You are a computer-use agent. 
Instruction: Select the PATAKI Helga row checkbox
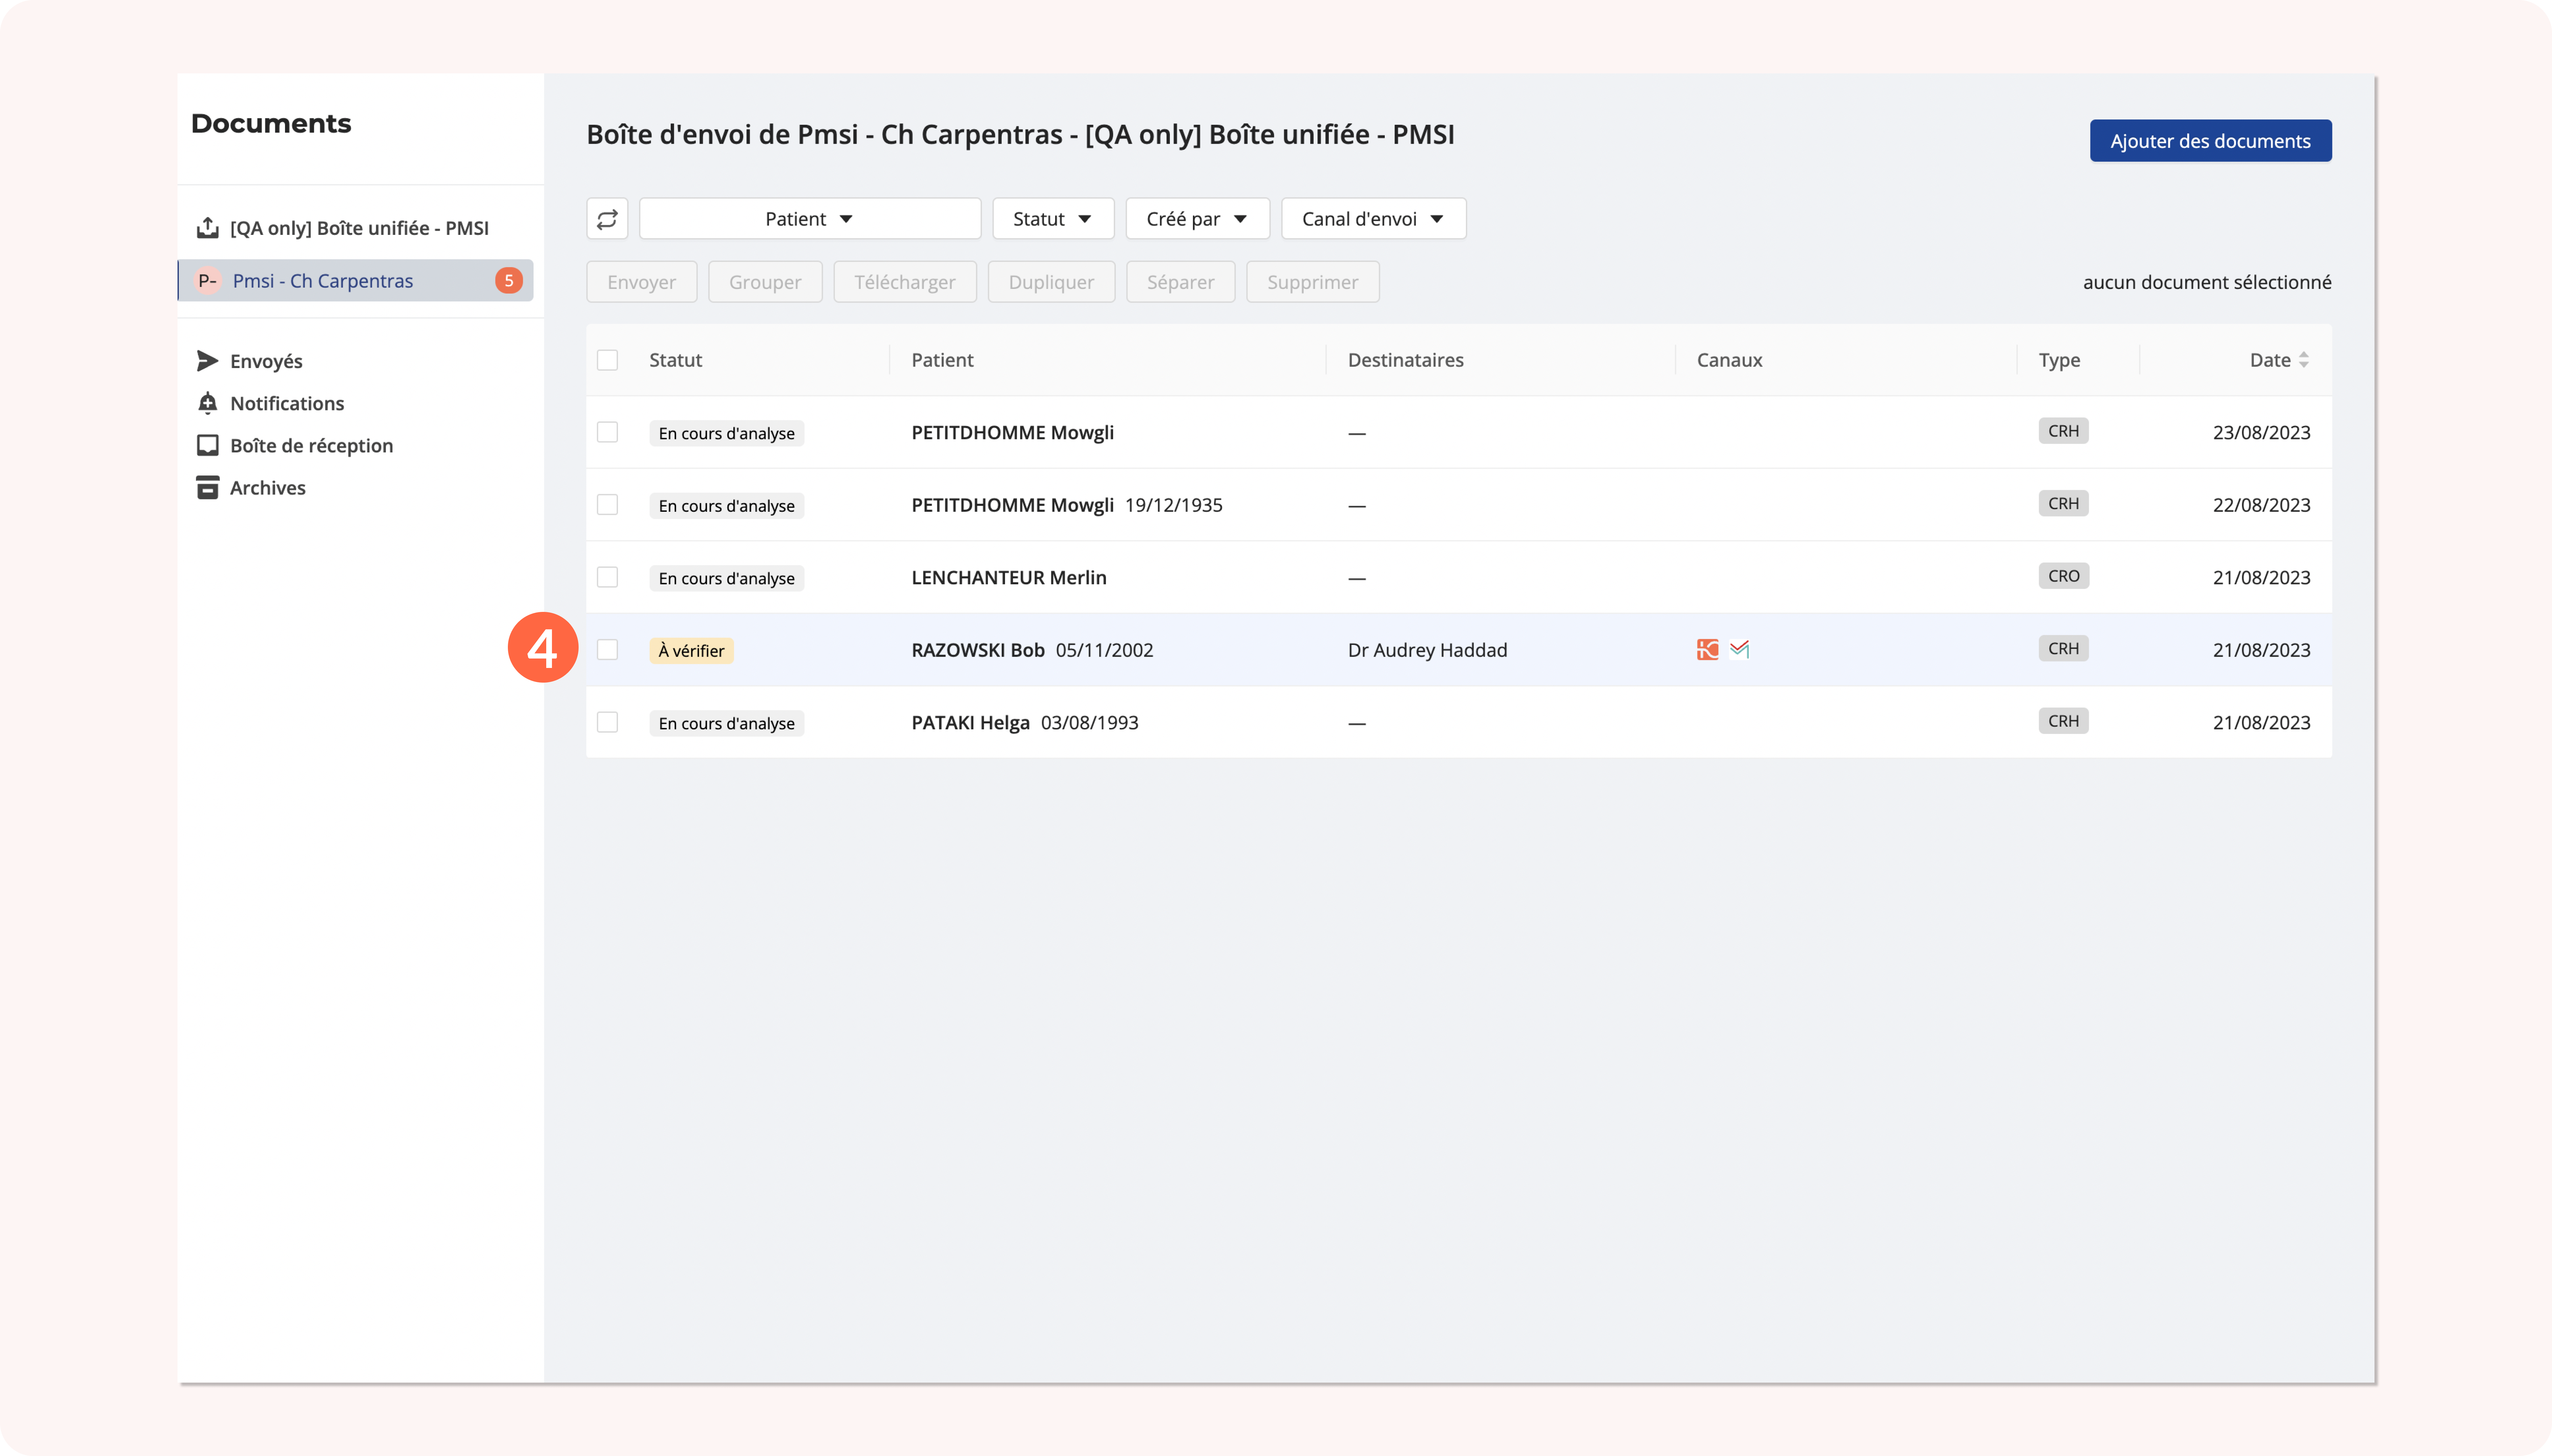(x=607, y=722)
